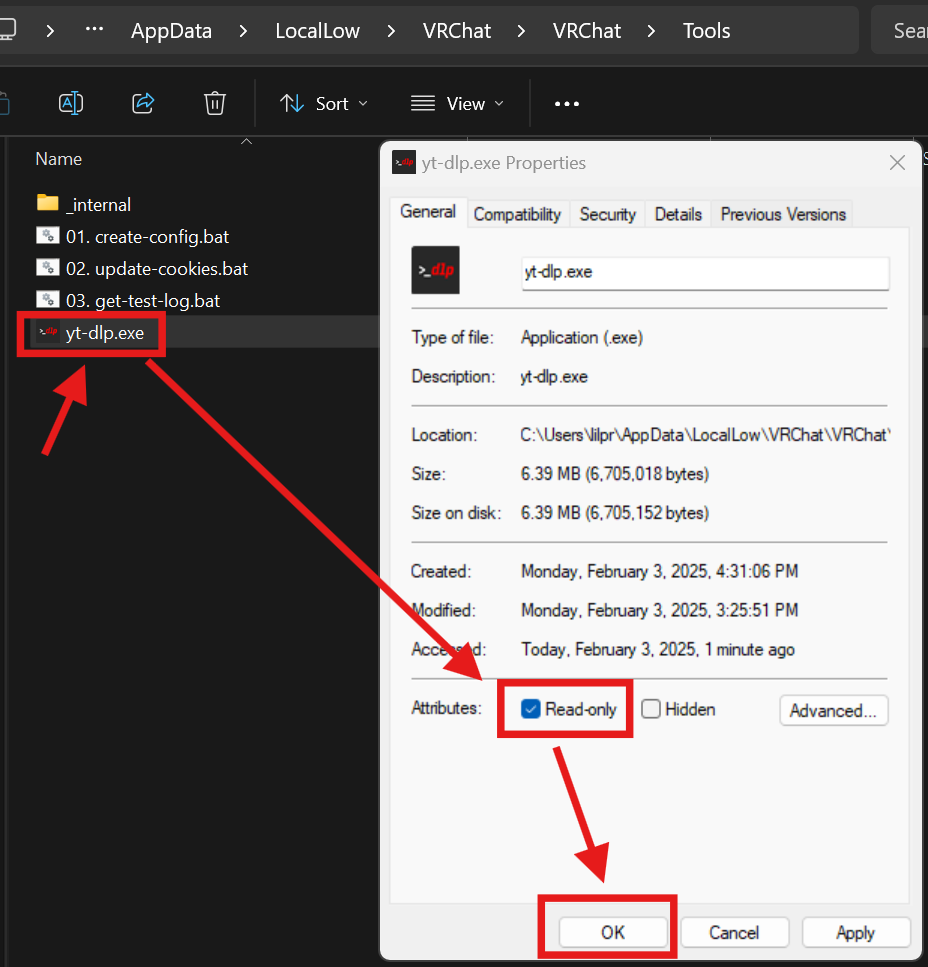Click the Advanced button
928x967 pixels.
(833, 710)
